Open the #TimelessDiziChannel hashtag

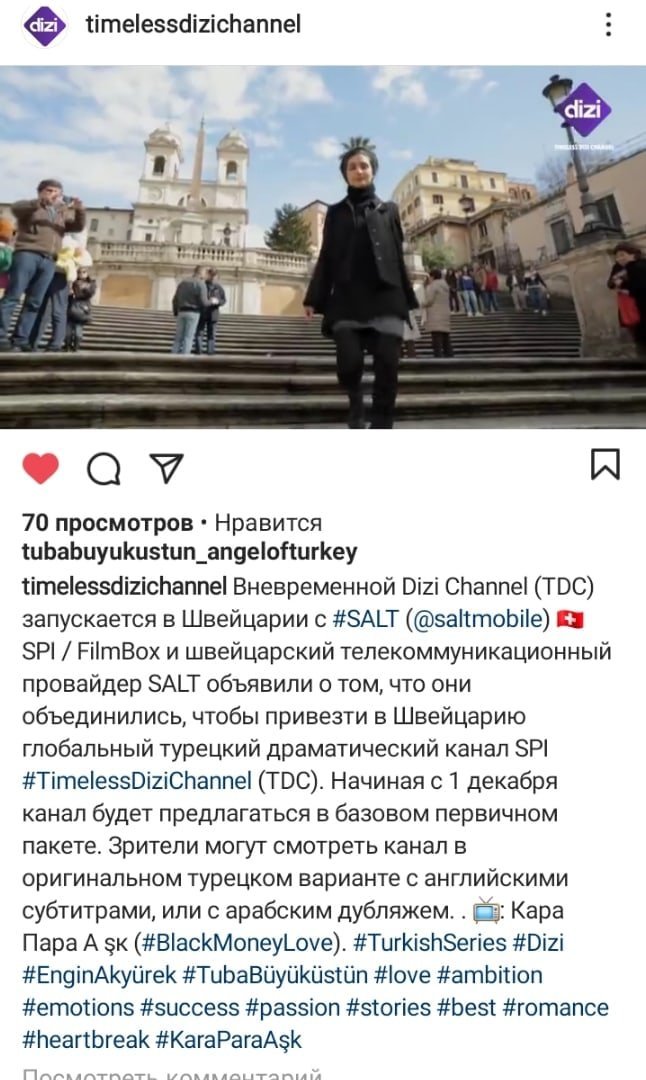pos(137,781)
